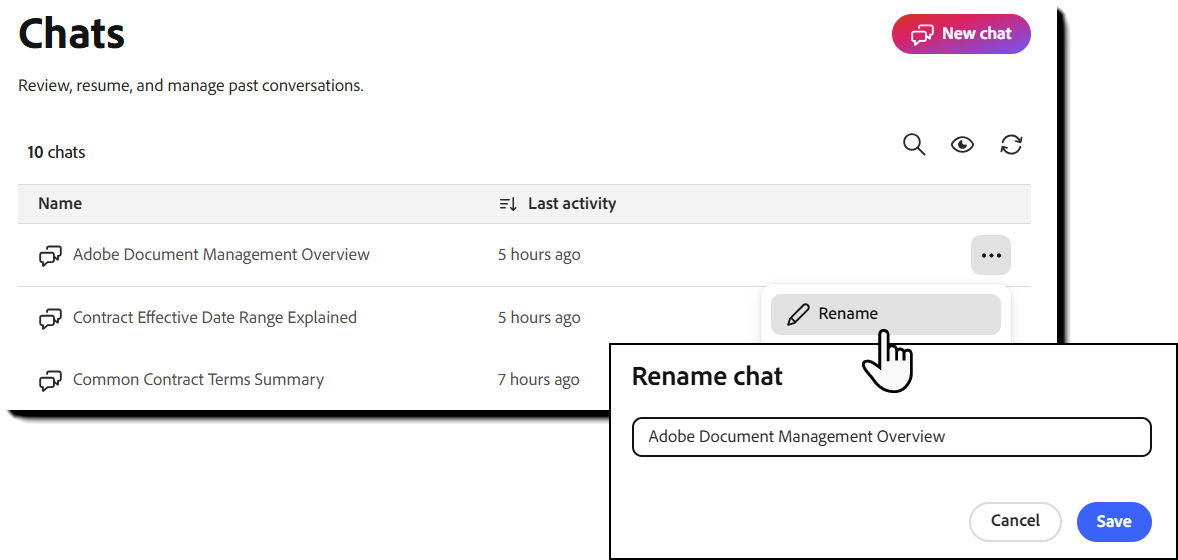The height and width of the screenshot is (560, 1178).
Task: Click the 7 hours ago activity time
Action: (539, 380)
